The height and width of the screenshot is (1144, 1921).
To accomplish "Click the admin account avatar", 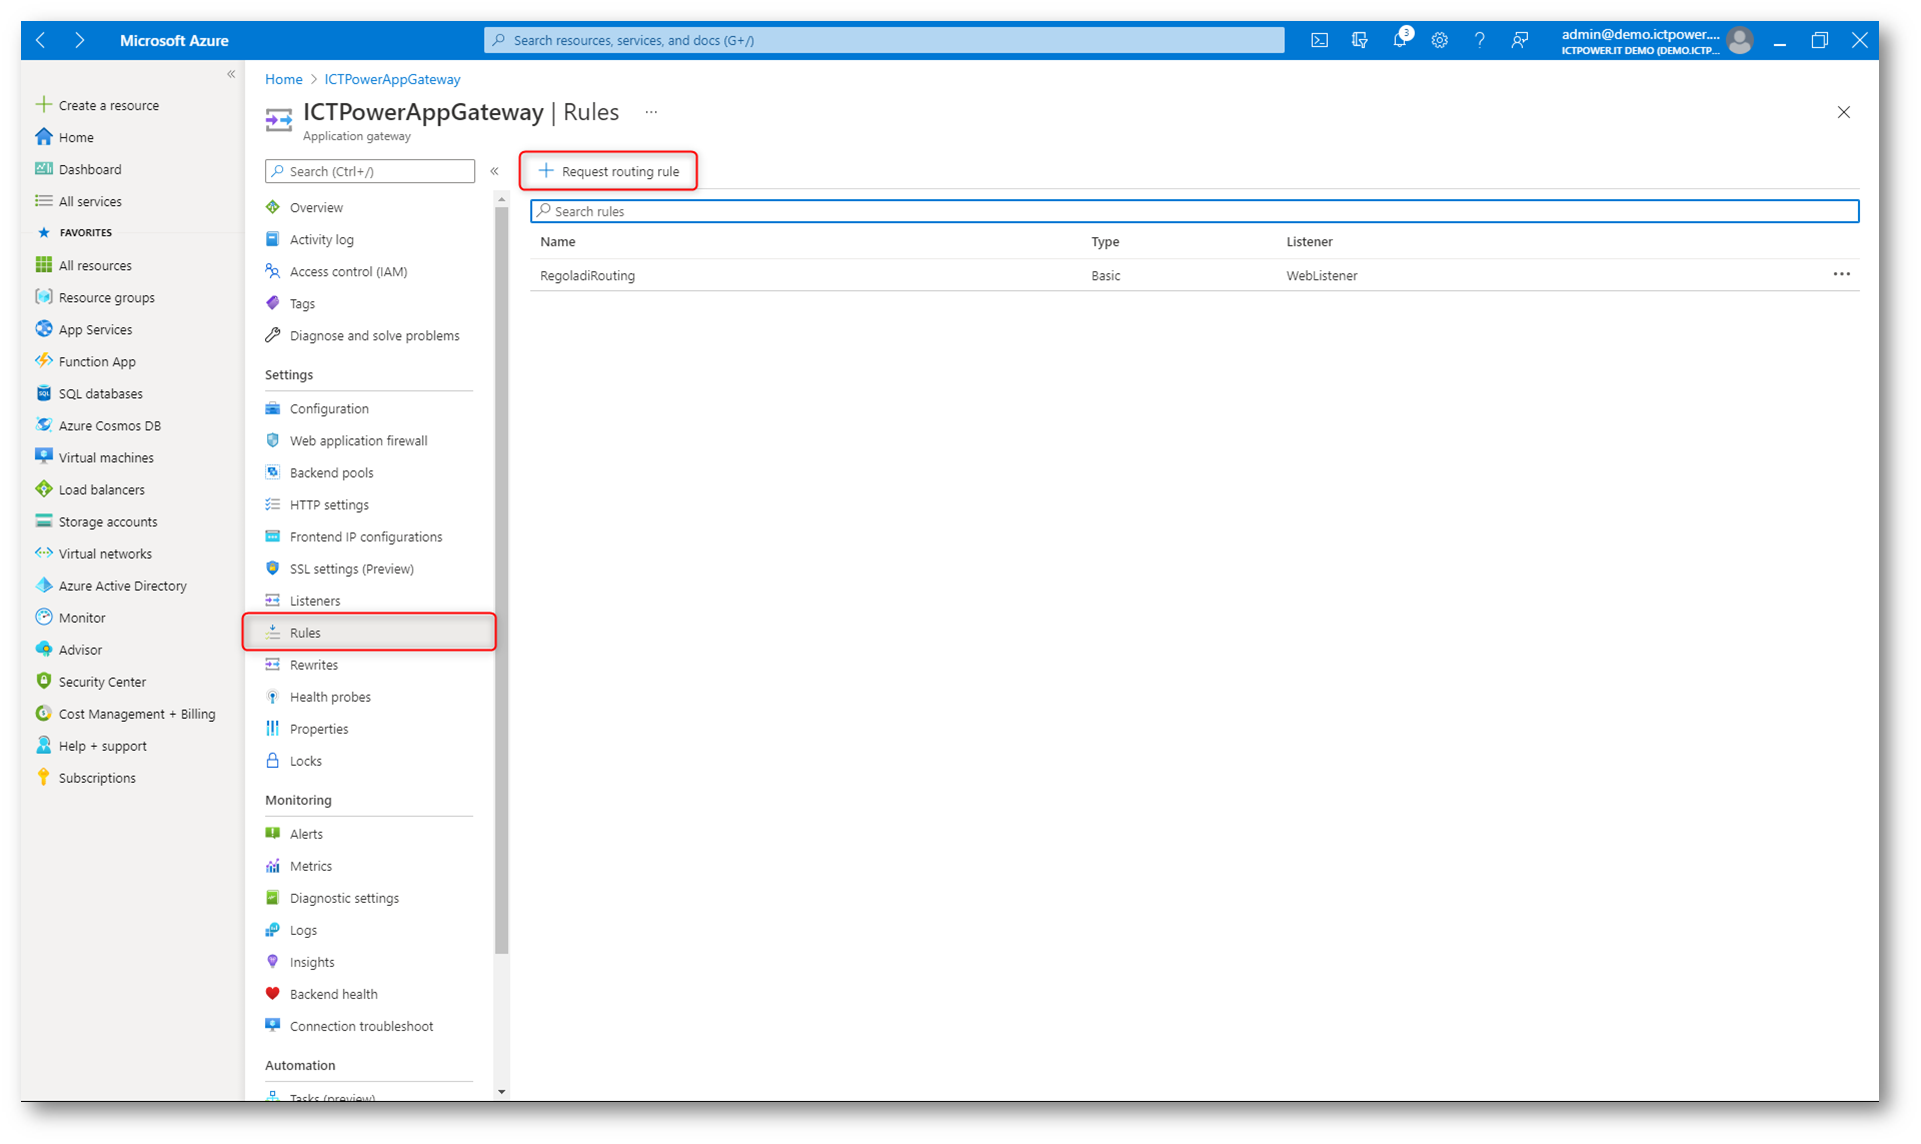I will pyautogui.click(x=1739, y=40).
